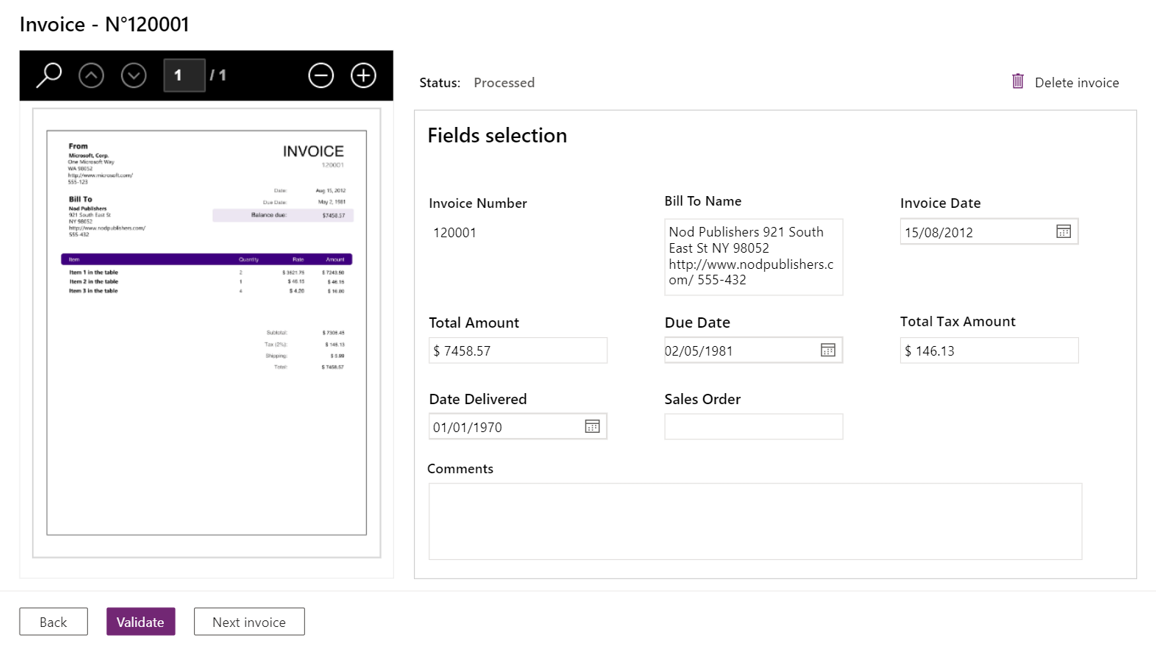This screenshot has width=1156, height=648.
Task: Click inside the Comments text area
Action: [x=755, y=521]
